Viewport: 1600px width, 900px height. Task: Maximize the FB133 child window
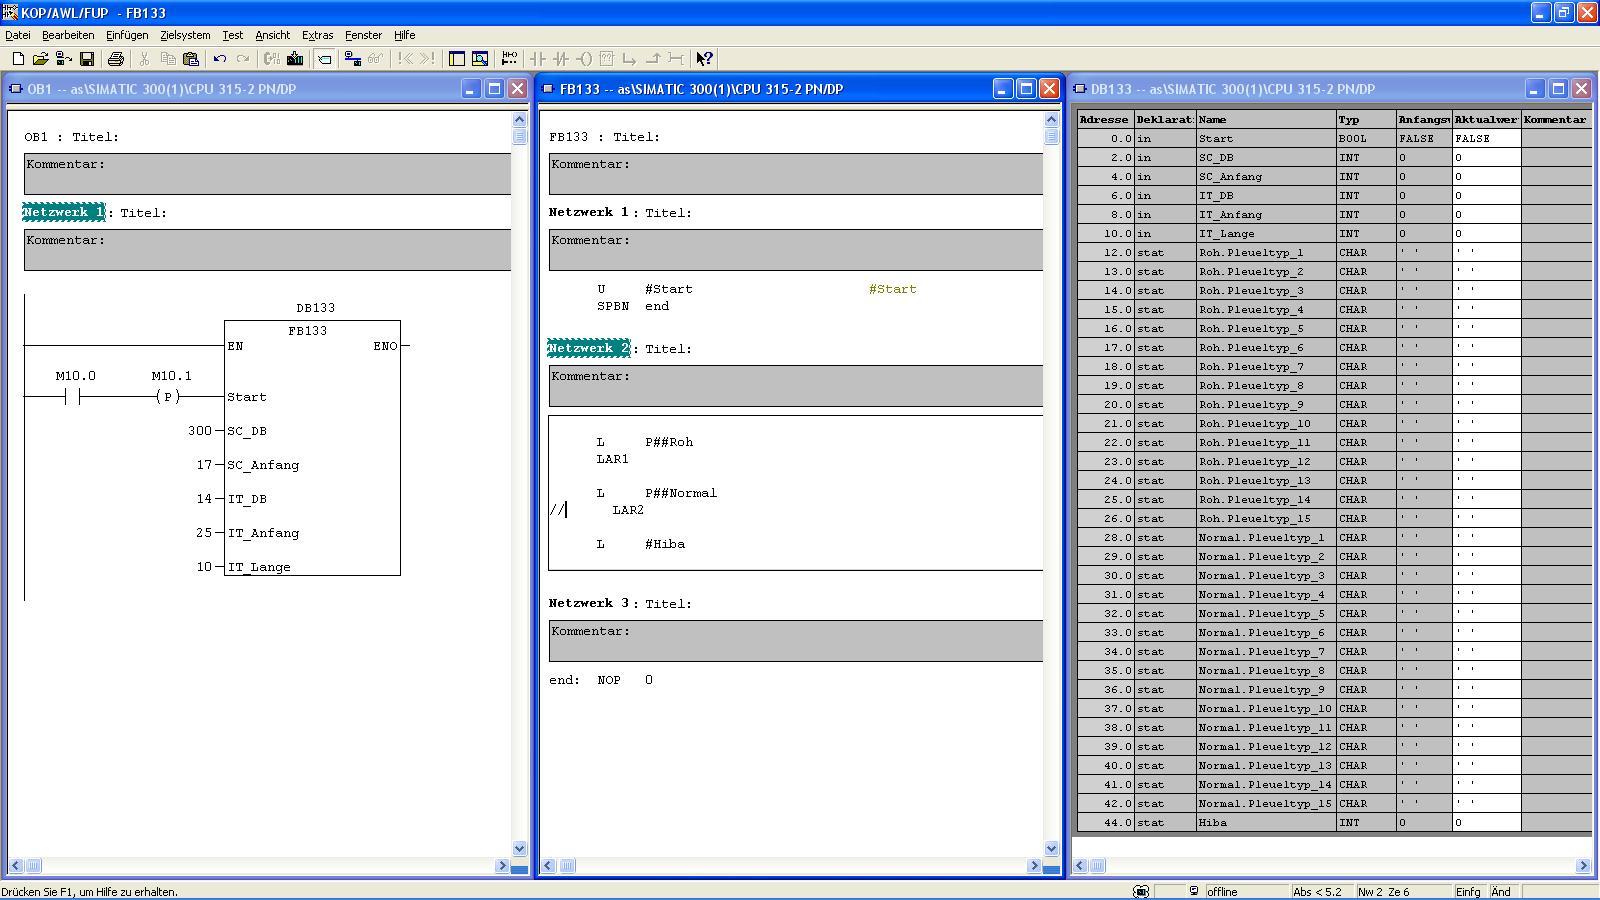pyautogui.click(x=1026, y=89)
